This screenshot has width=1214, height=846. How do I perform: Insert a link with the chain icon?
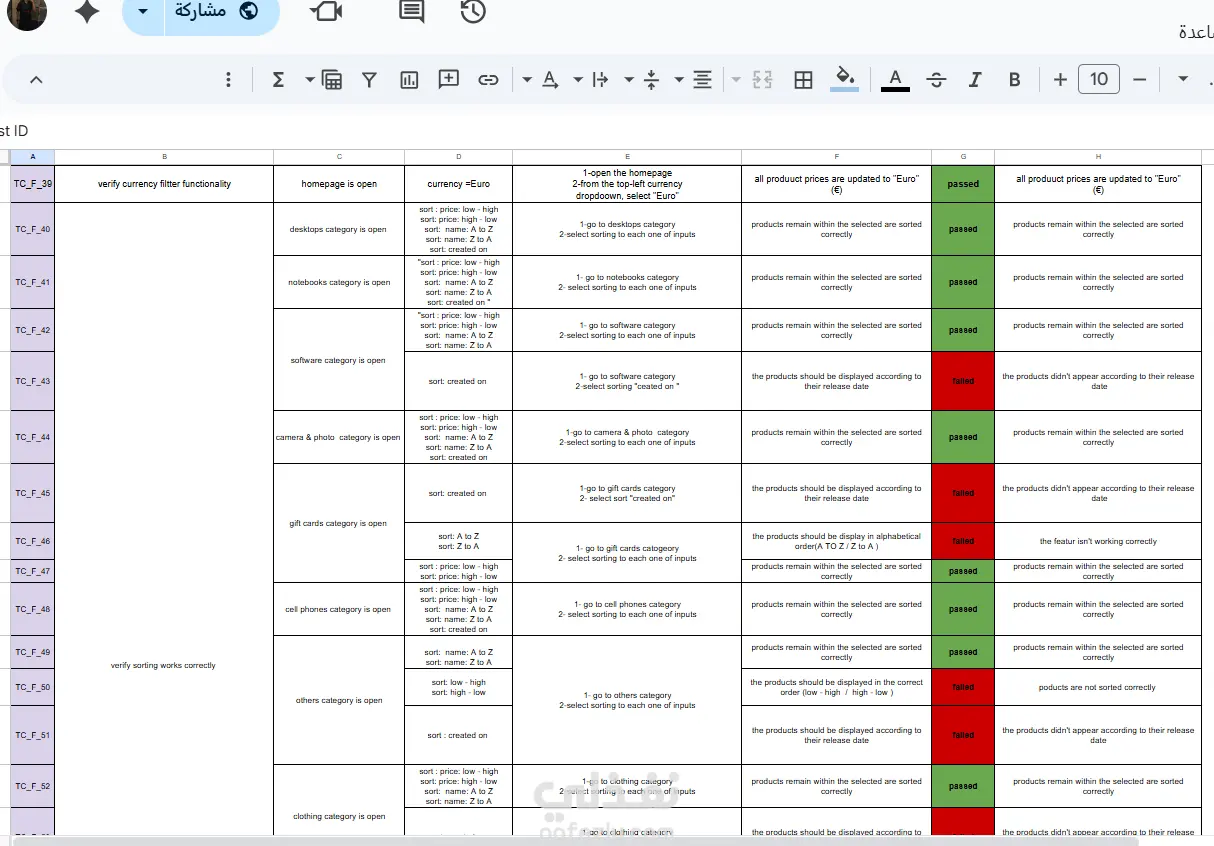coord(488,80)
